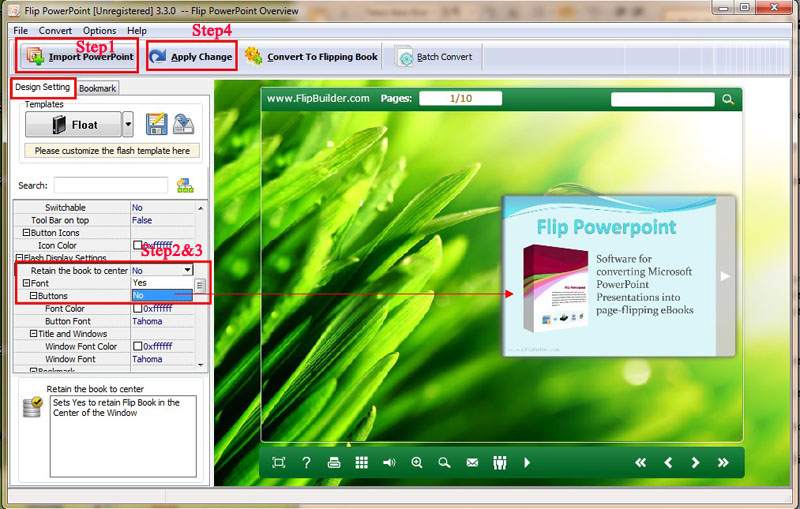Image resolution: width=800 pixels, height=509 pixels.
Task: Open the Help menu
Action: coord(137,31)
